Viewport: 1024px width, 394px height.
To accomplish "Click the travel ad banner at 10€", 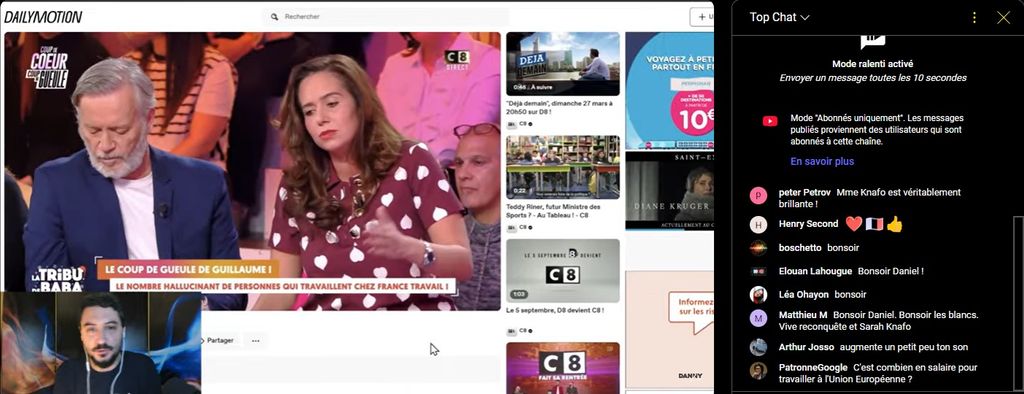I will [x=669, y=90].
